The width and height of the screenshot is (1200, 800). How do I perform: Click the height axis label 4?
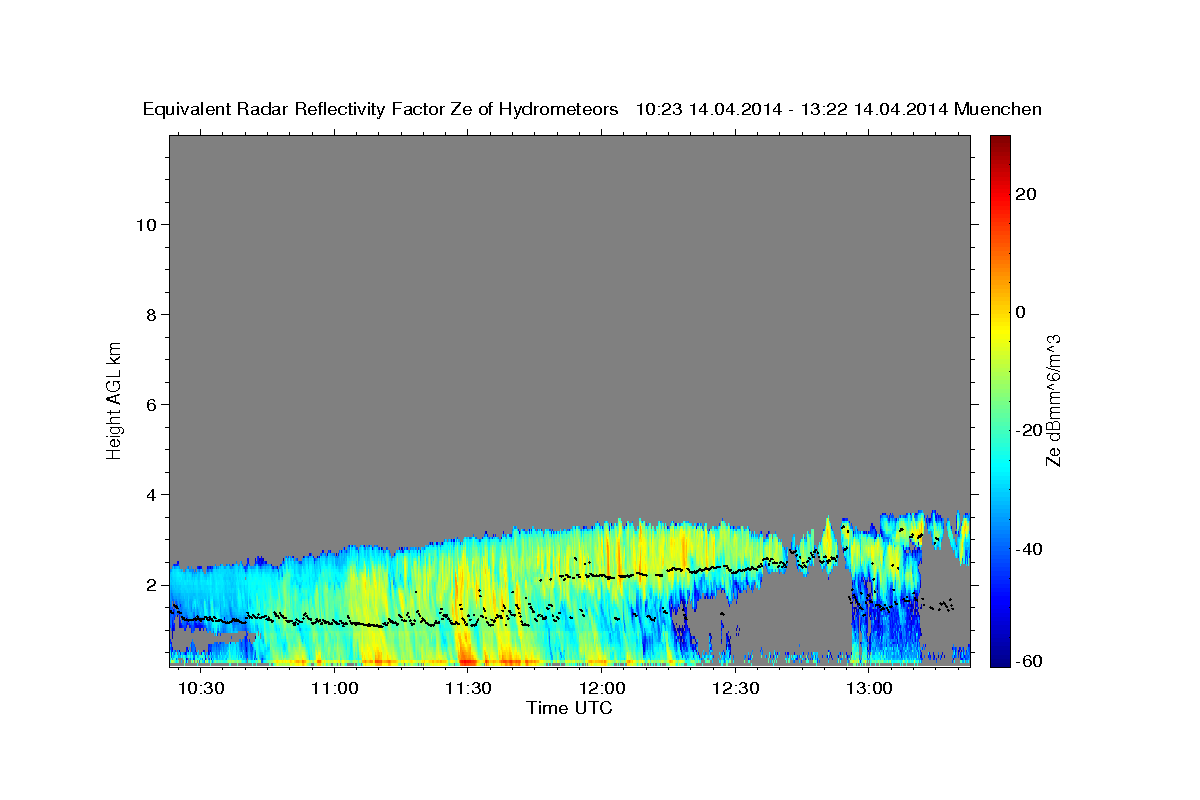click(153, 495)
